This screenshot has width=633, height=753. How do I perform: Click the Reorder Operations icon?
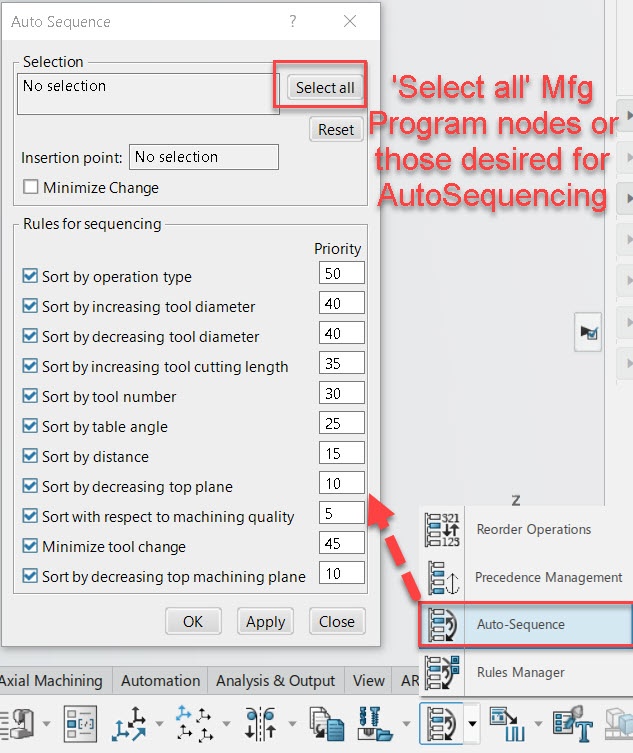[442, 530]
